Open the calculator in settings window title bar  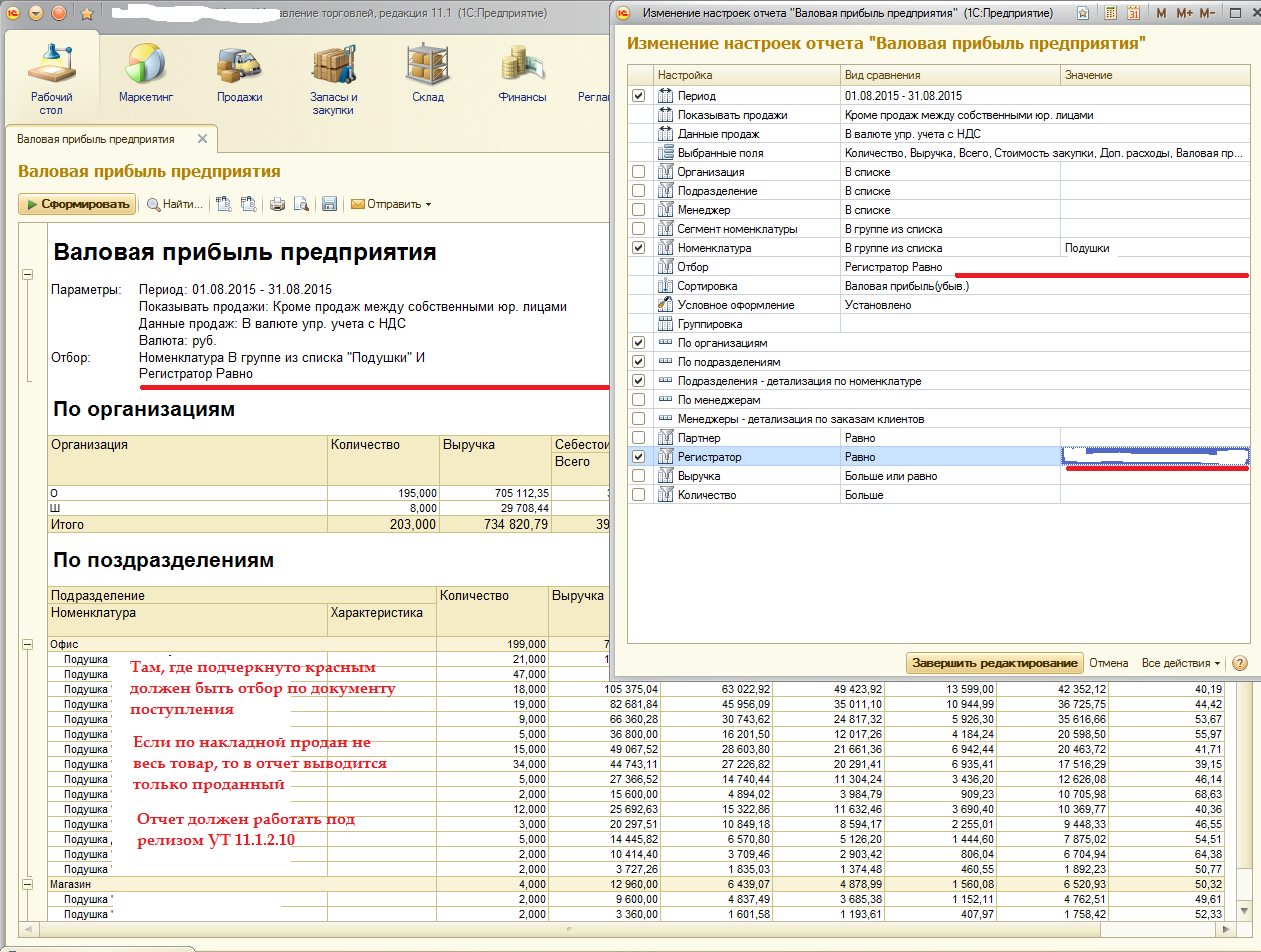pyautogui.click(x=1110, y=13)
